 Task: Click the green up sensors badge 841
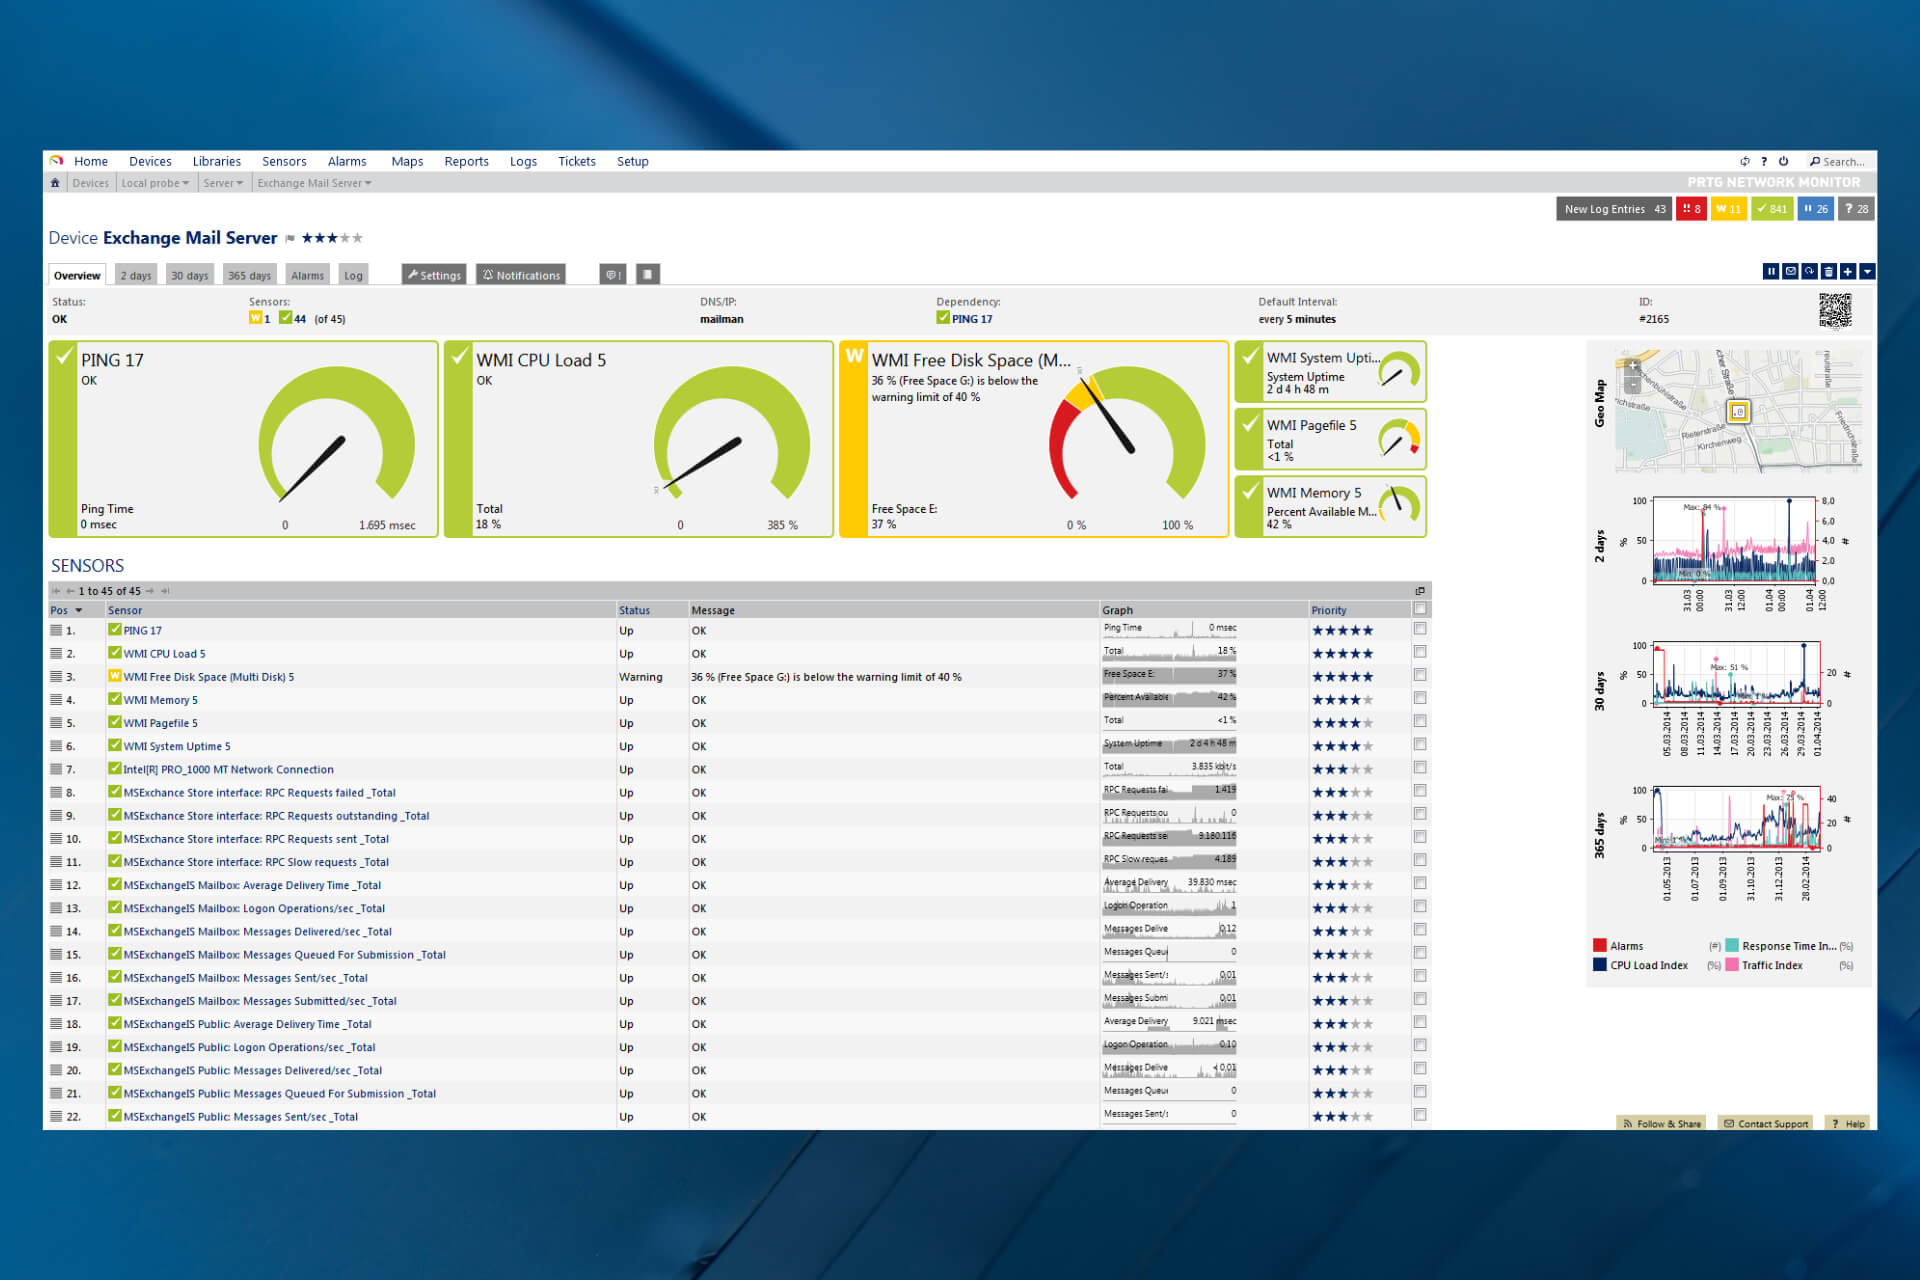point(1772,209)
